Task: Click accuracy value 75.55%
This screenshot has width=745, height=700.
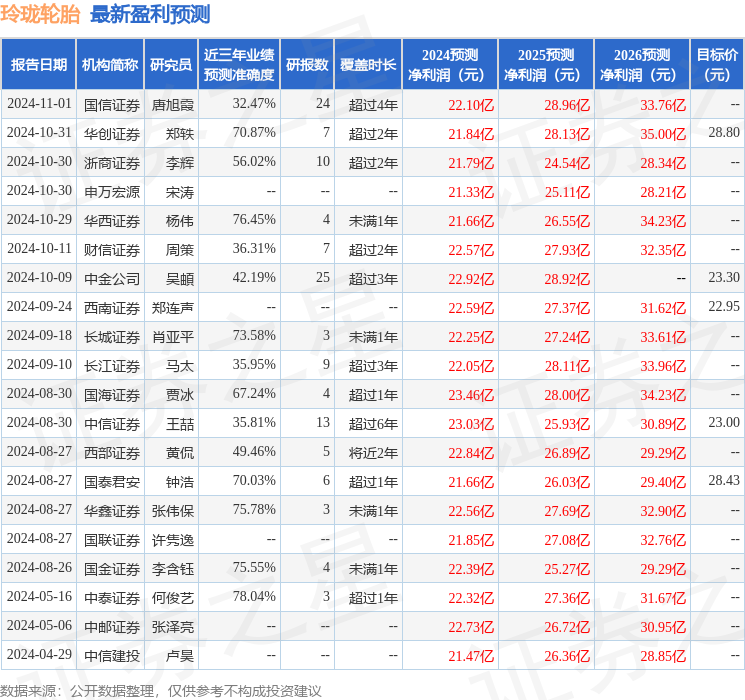Action: 254,567
